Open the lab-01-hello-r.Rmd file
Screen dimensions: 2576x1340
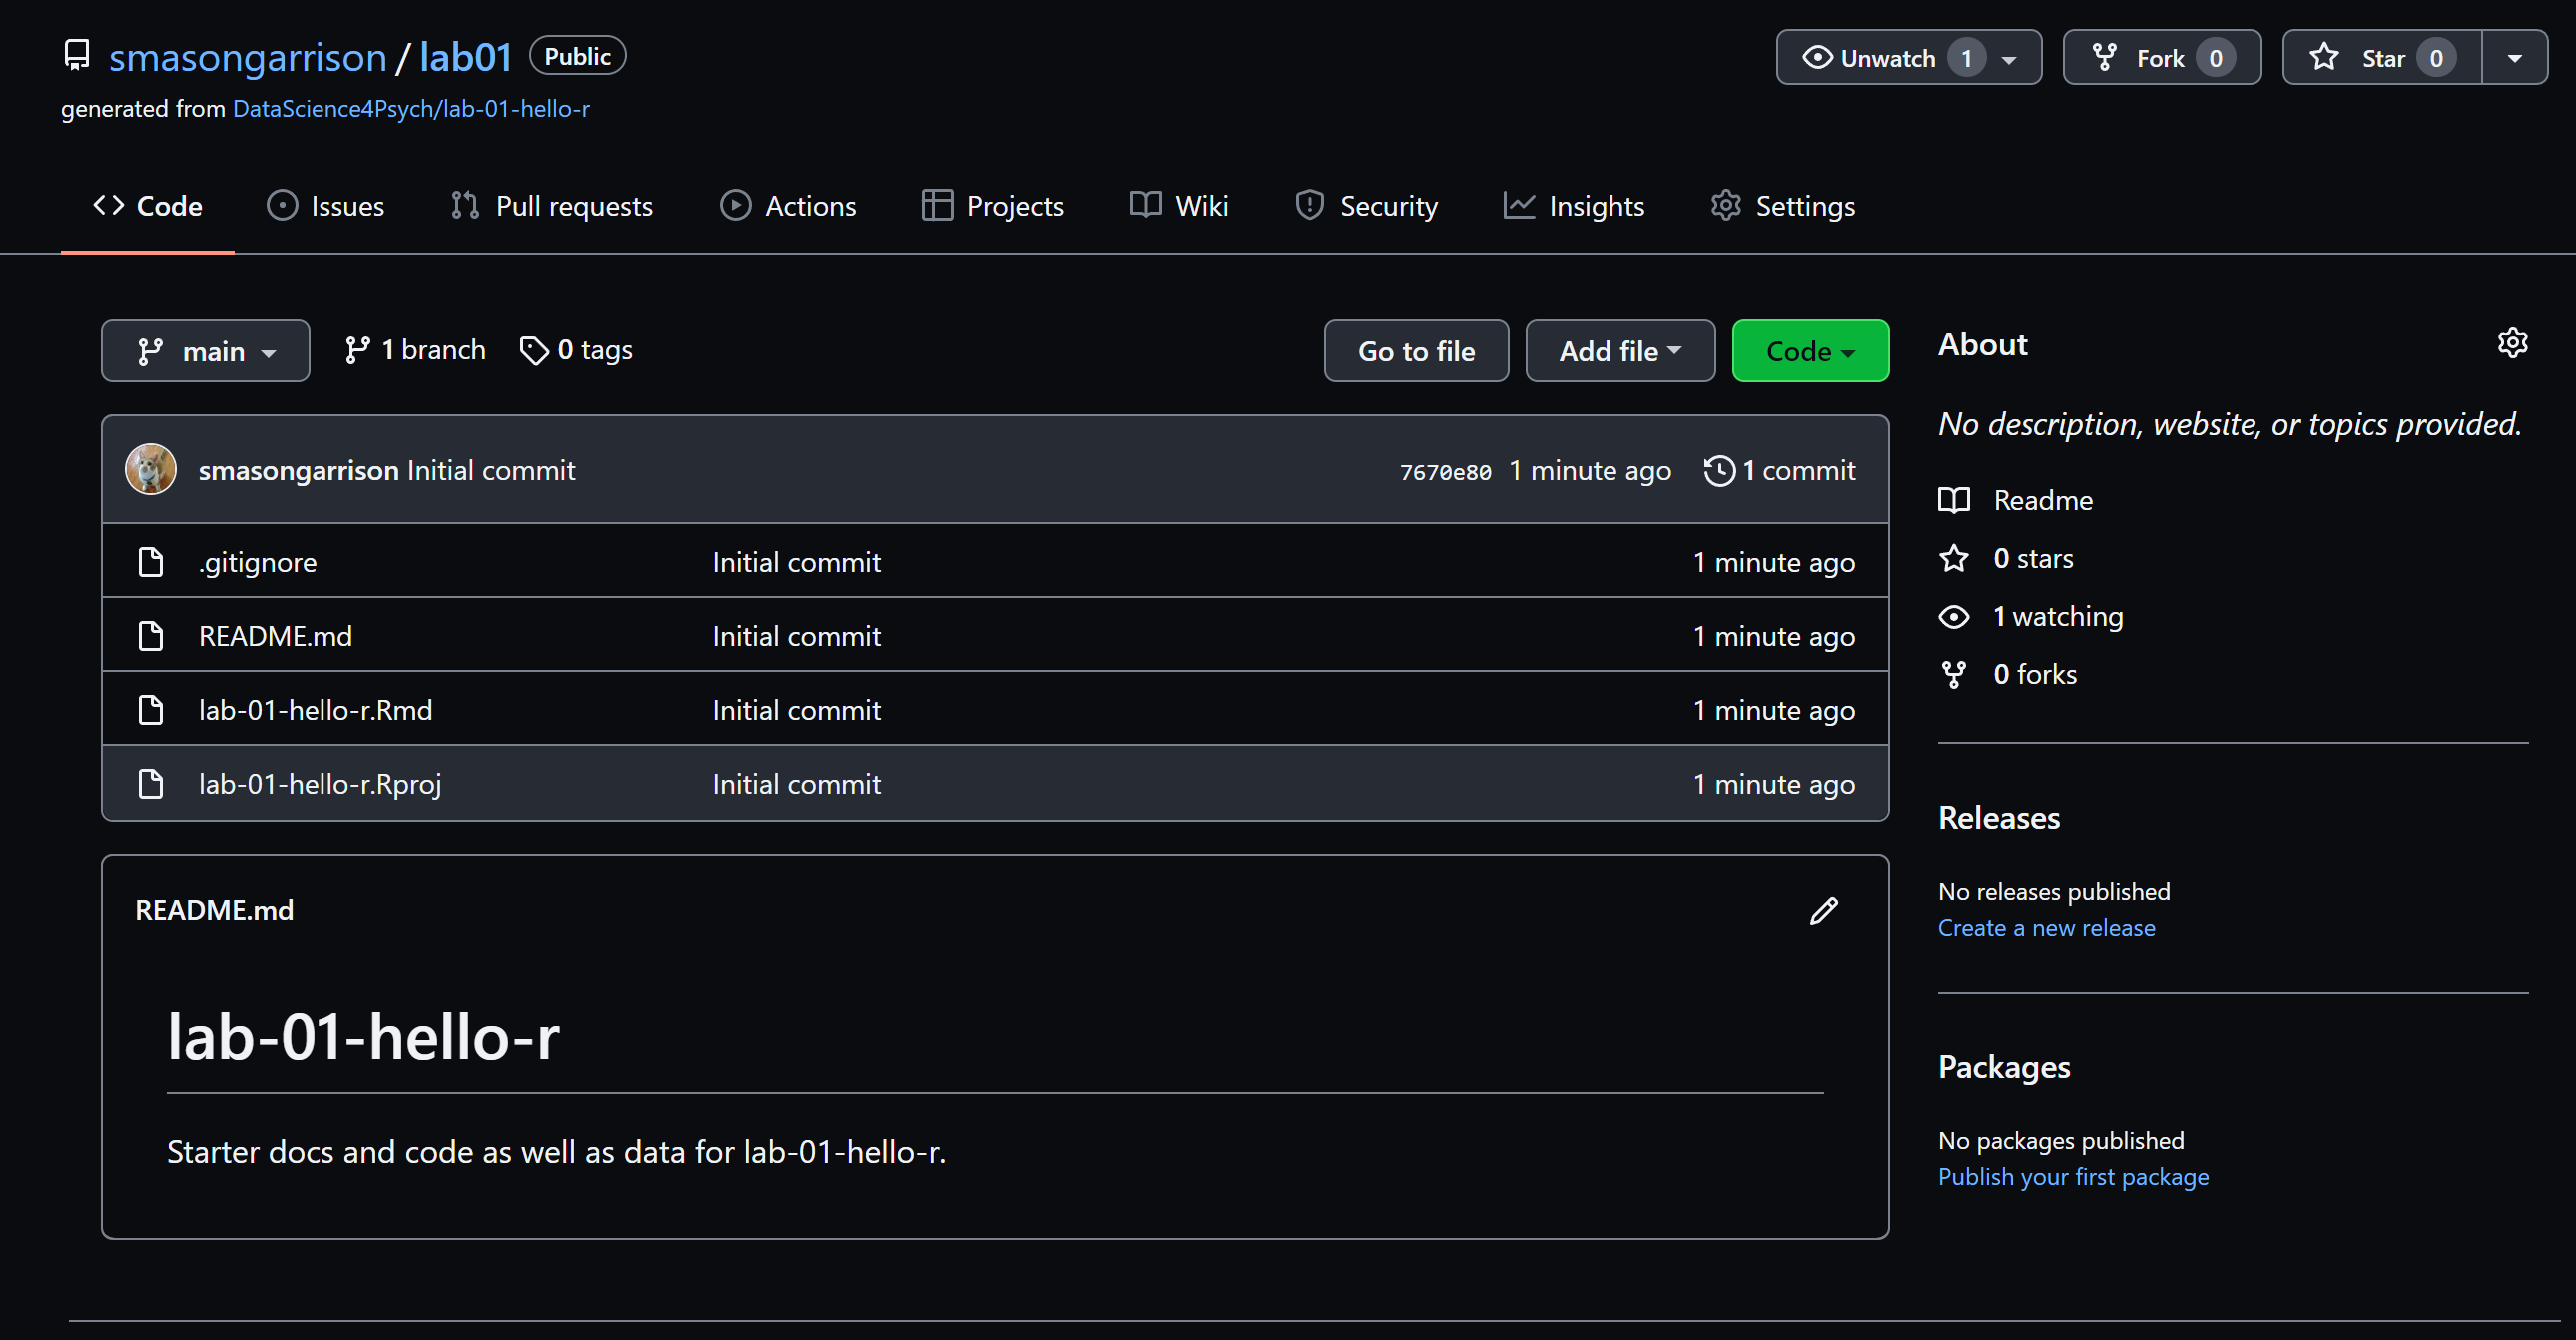[315, 710]
